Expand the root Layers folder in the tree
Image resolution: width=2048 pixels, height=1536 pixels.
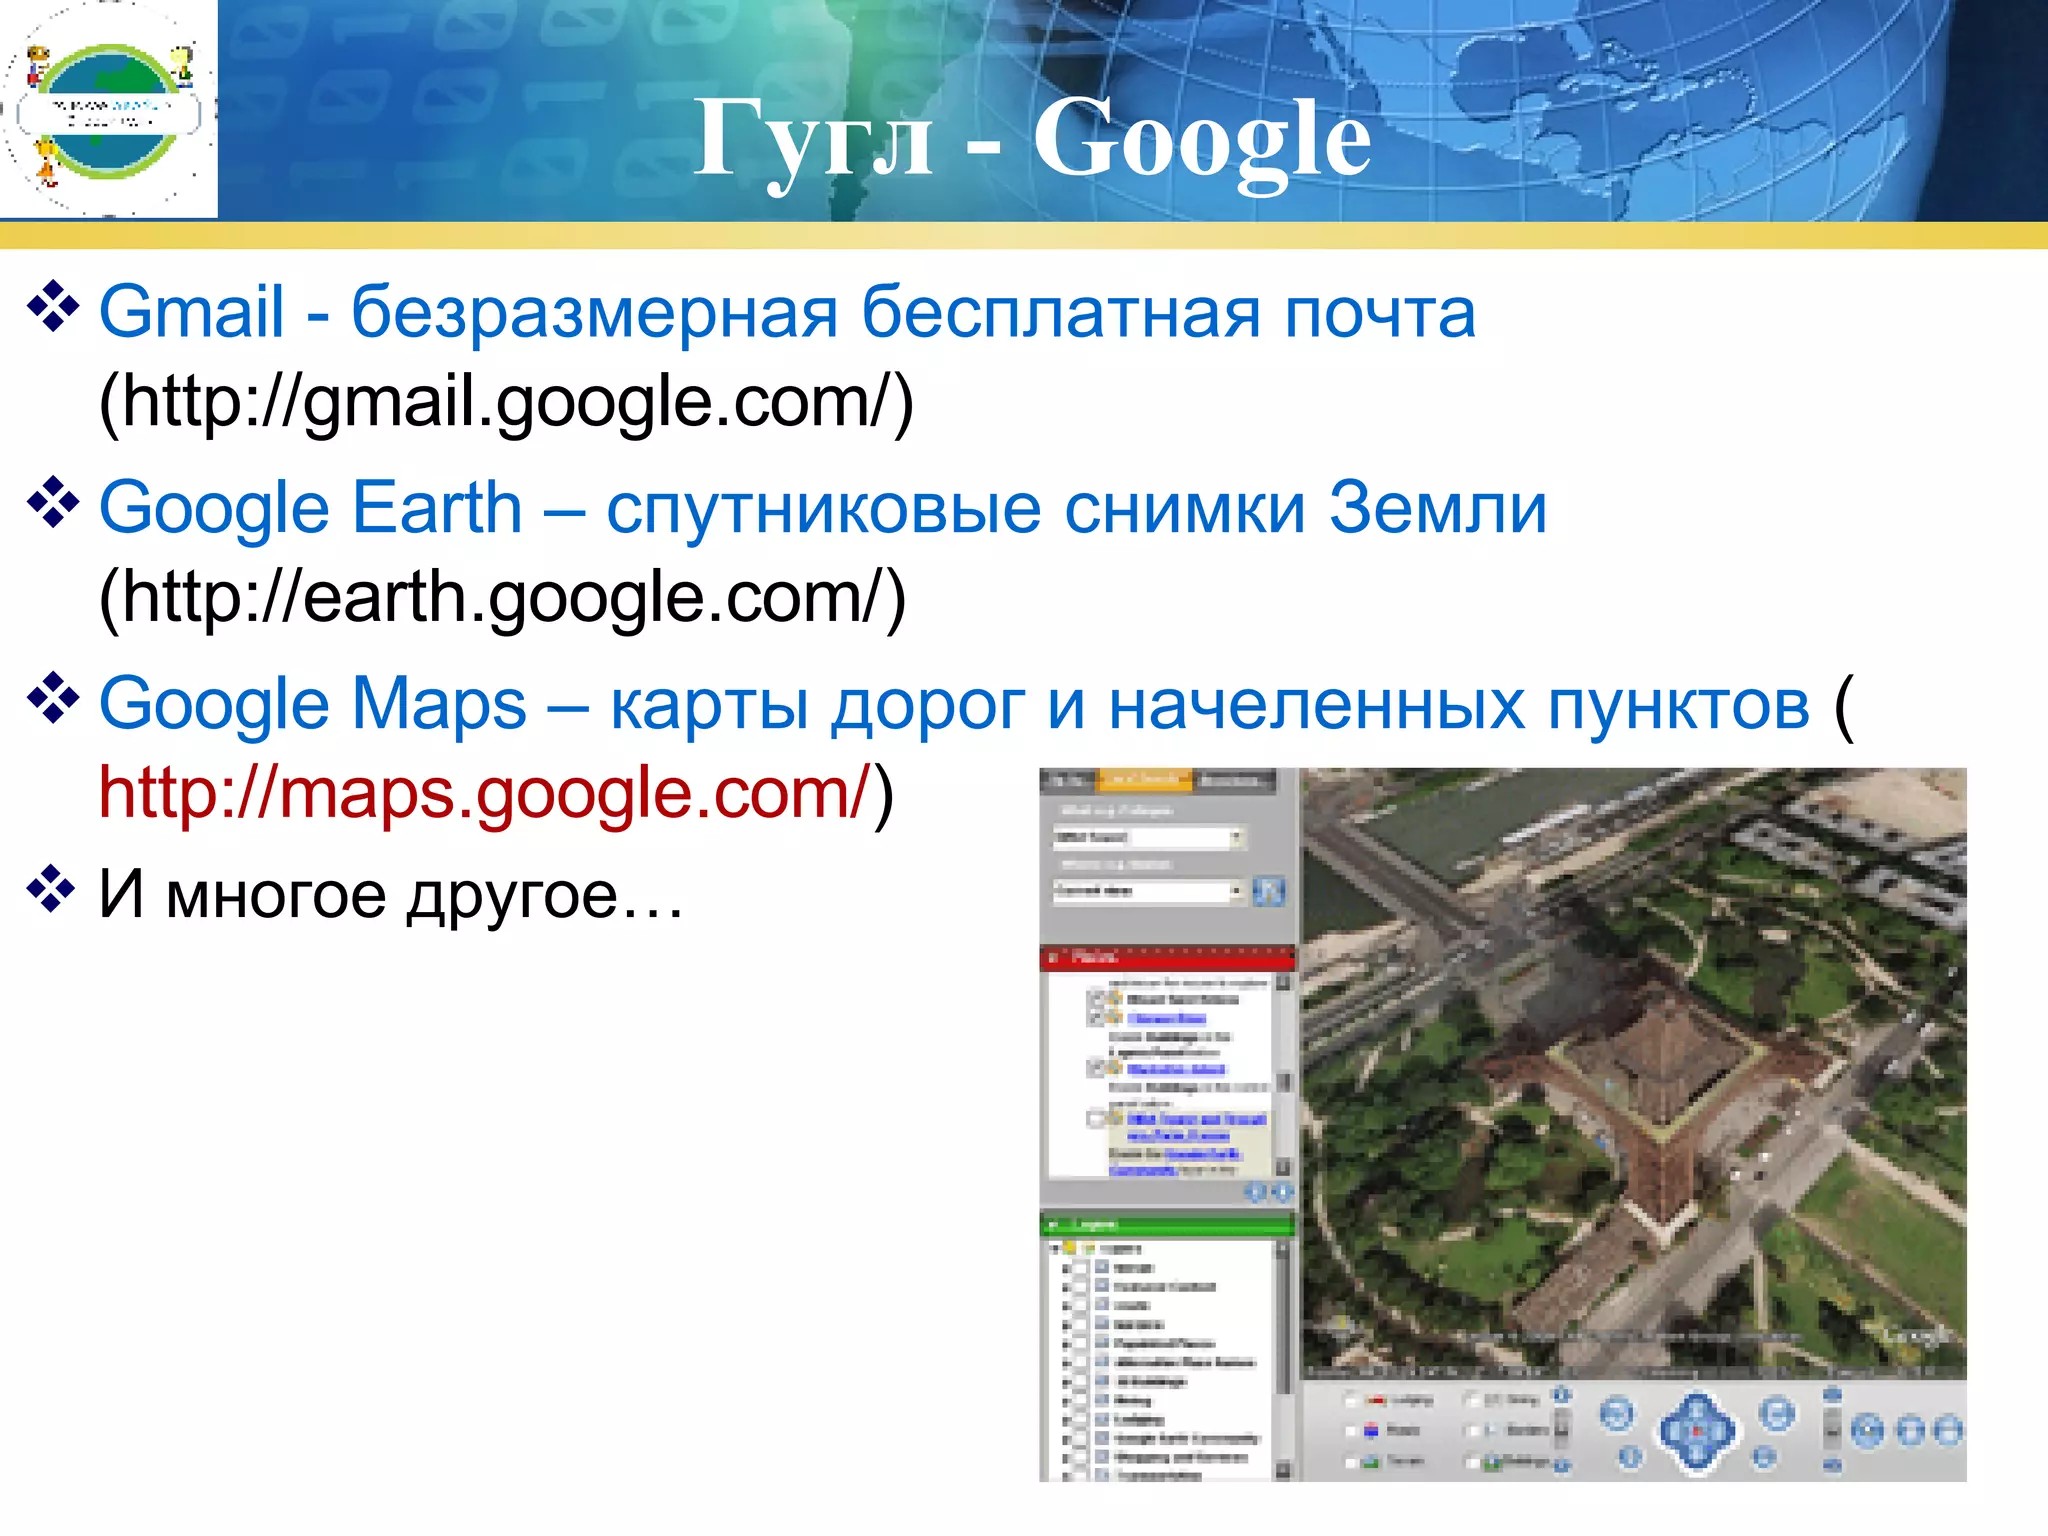[x=1055, y=1248]
